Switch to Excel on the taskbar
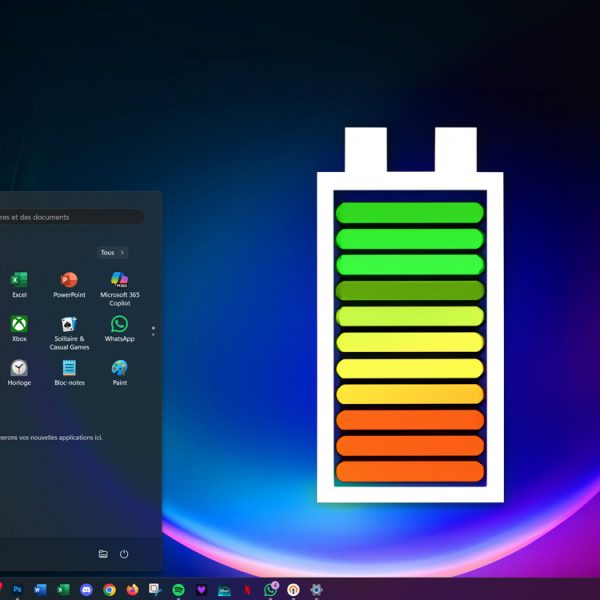This screenshot has width=600, height=600. [63, 589]
